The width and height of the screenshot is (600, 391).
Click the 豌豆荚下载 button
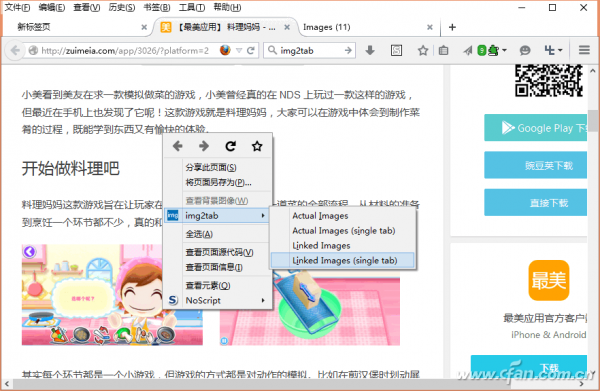click(x=535, y=165)
